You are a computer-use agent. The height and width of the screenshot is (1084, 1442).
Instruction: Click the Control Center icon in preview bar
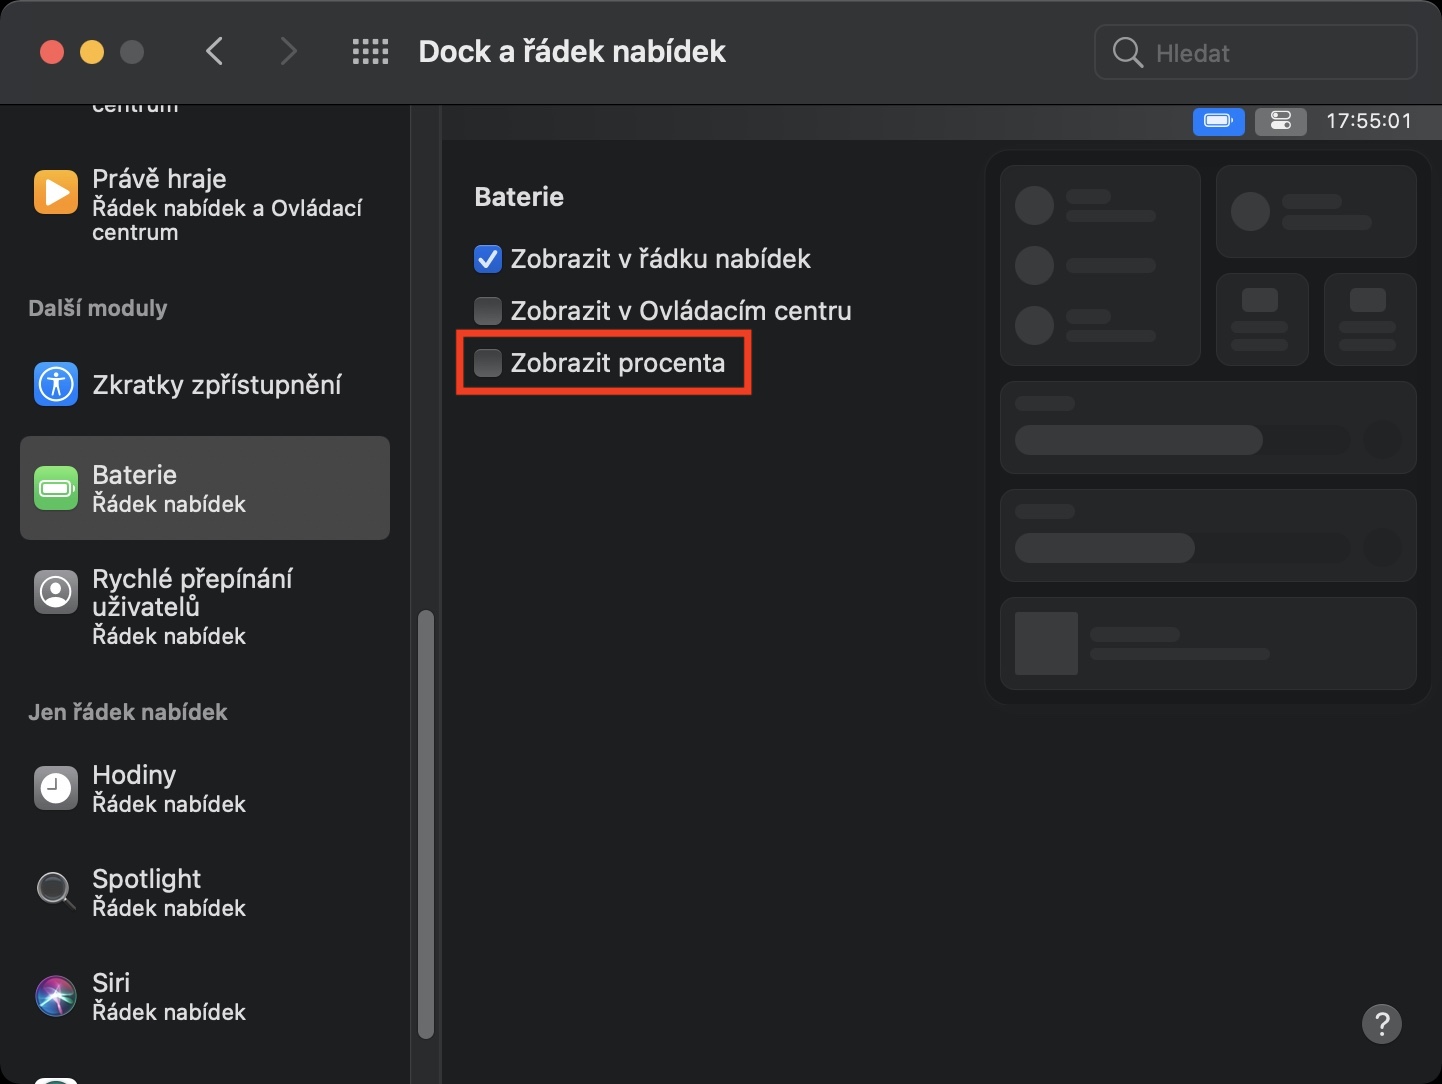(1281, 121)
